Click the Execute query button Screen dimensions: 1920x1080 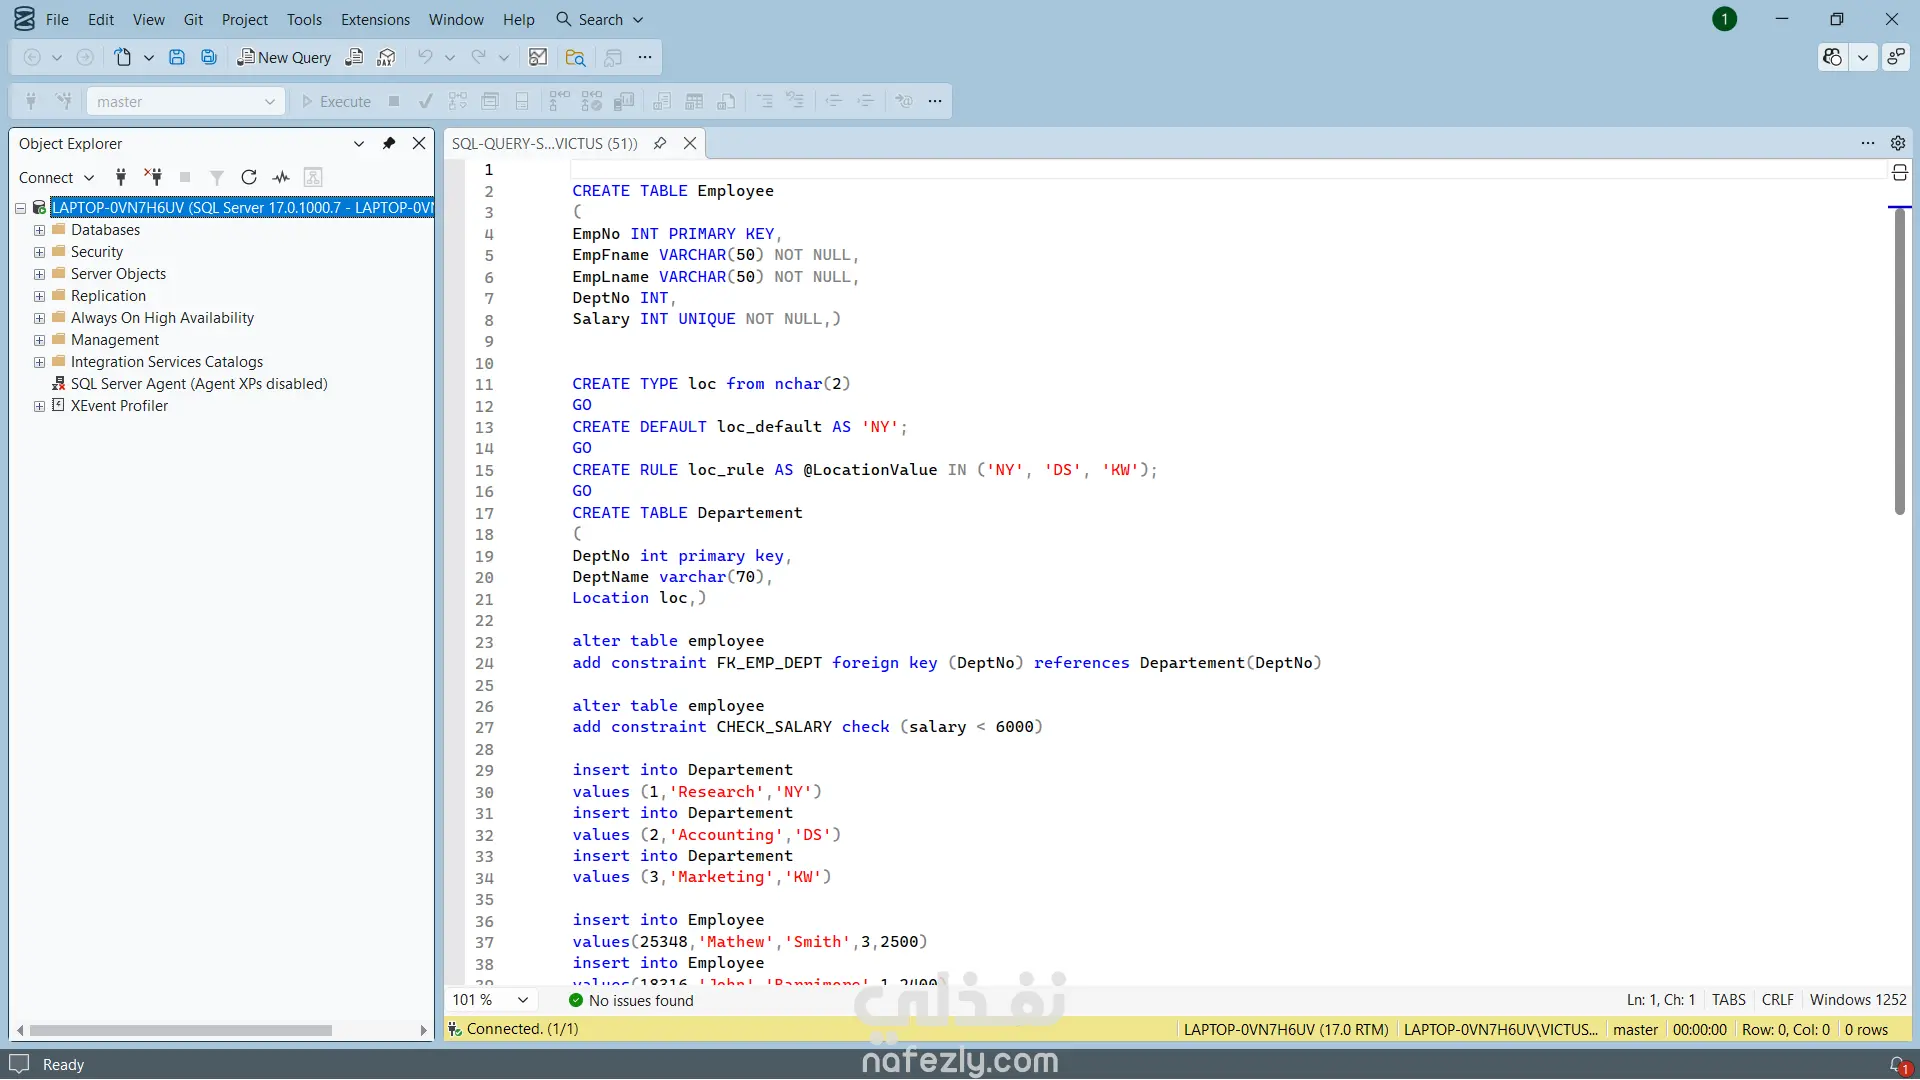click(337, 101)
